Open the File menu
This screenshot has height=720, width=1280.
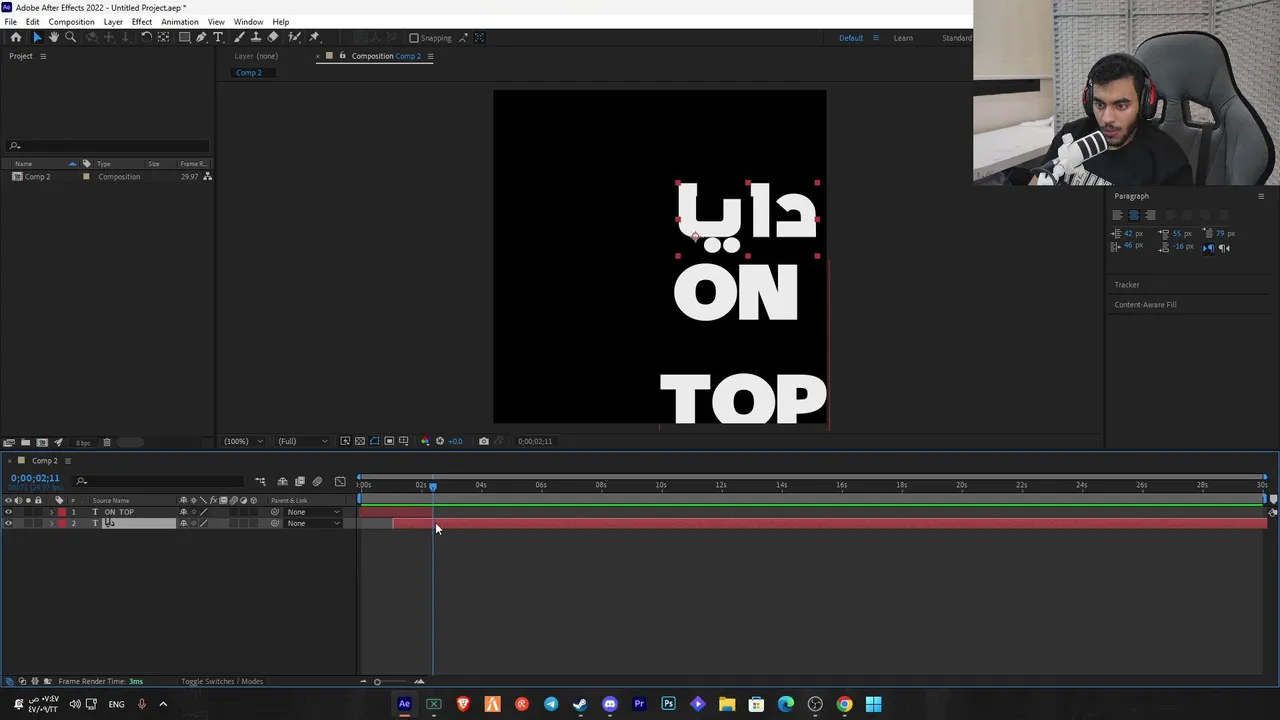10,22
